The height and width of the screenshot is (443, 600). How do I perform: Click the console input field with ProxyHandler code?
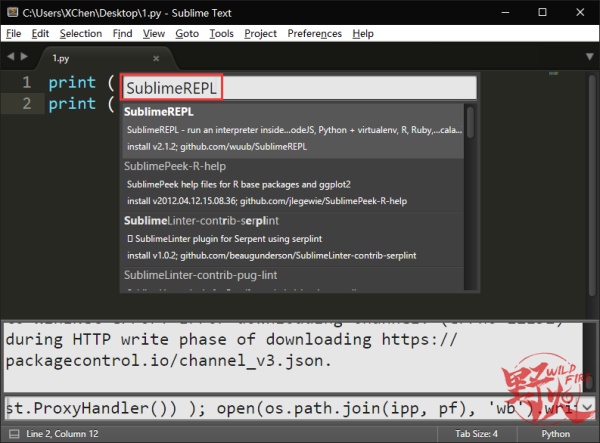tap(292, 408)
